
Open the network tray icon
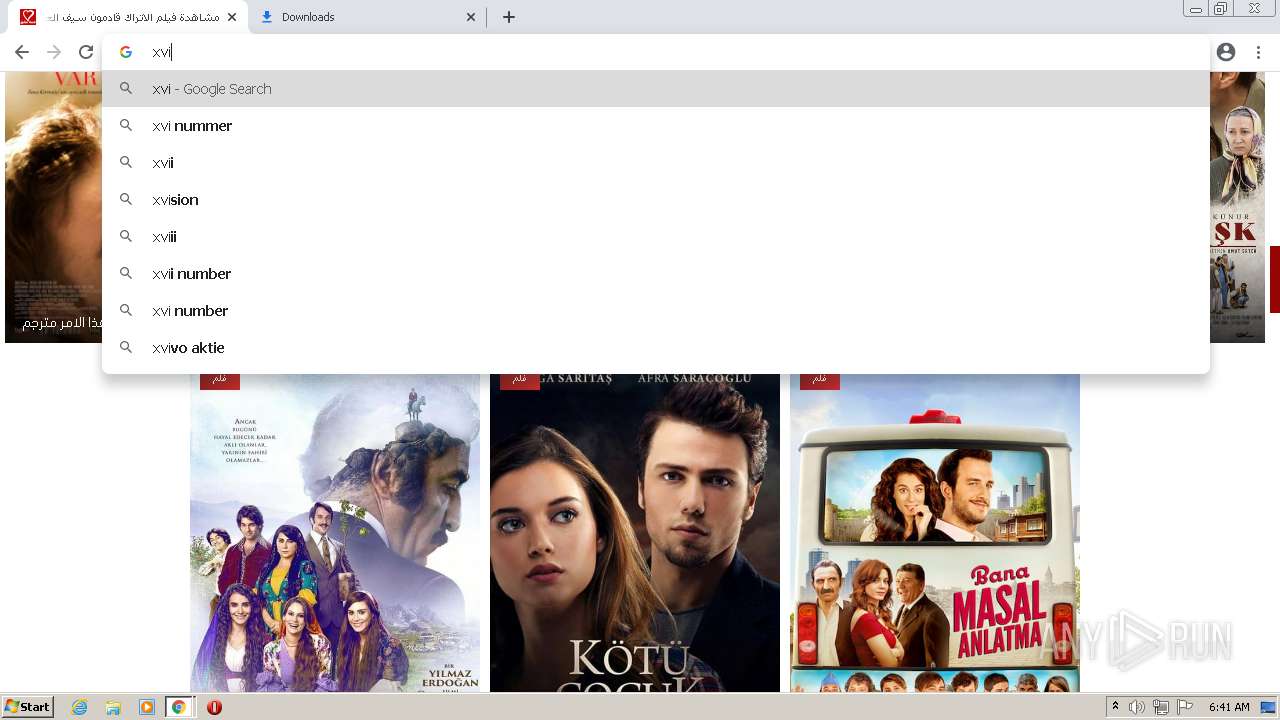click(1161, 707)
